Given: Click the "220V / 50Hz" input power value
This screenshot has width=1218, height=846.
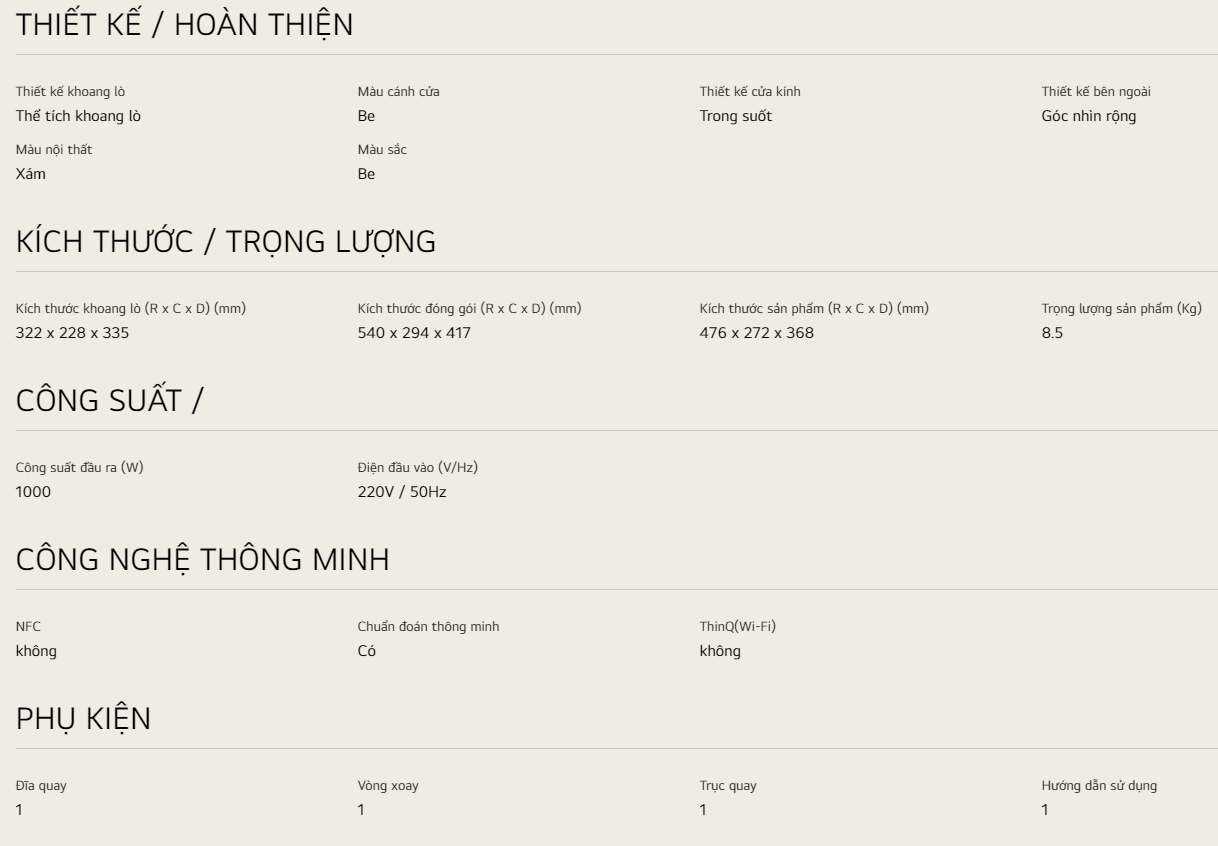Looking at the screenshot, I should pyautogui.click(x=402, y=492).
